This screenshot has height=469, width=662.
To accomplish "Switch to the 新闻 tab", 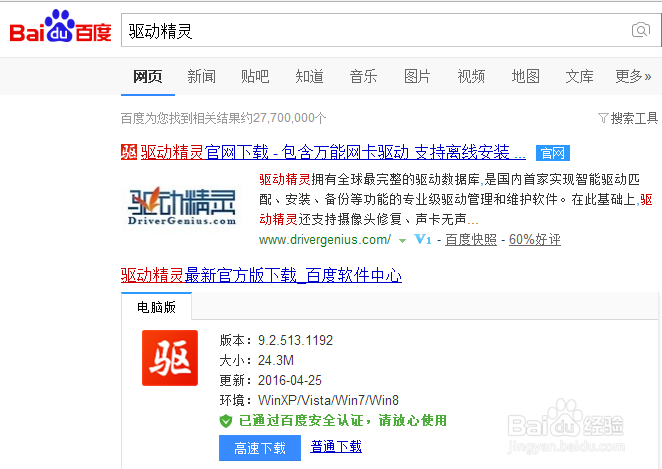I will coord(201,77).
